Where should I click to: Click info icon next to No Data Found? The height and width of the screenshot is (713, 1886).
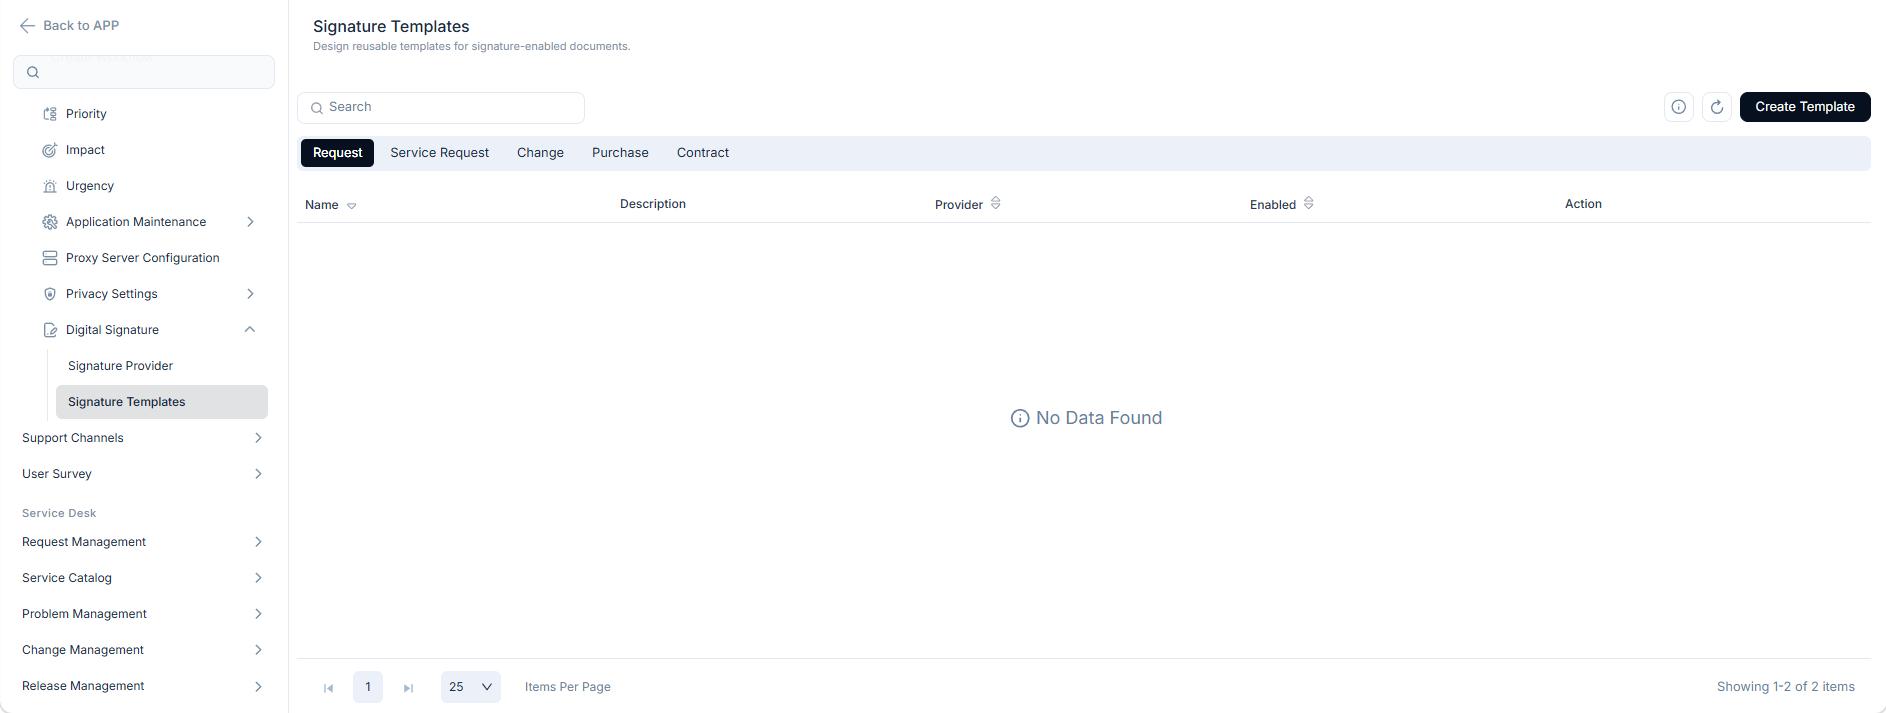pos(1020,418)
